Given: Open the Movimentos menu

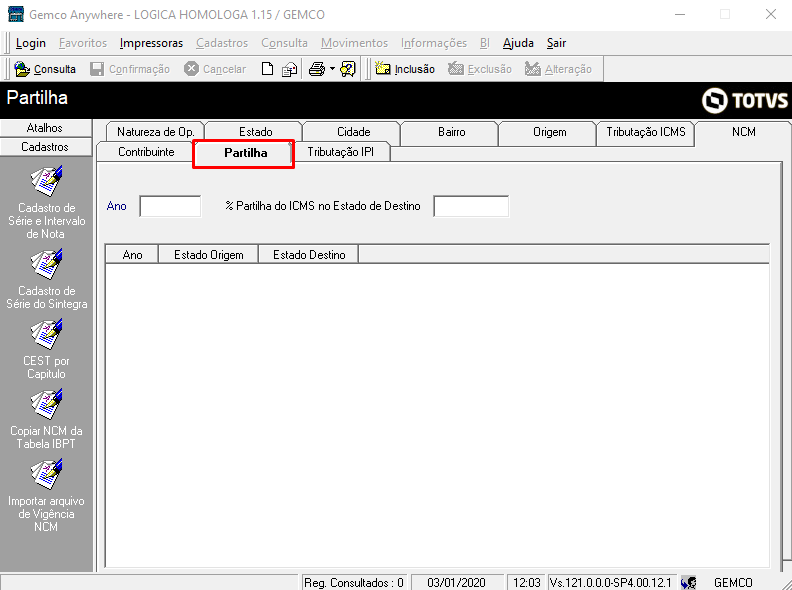Looking at the screenshot, I should click(x=354, y=43).
